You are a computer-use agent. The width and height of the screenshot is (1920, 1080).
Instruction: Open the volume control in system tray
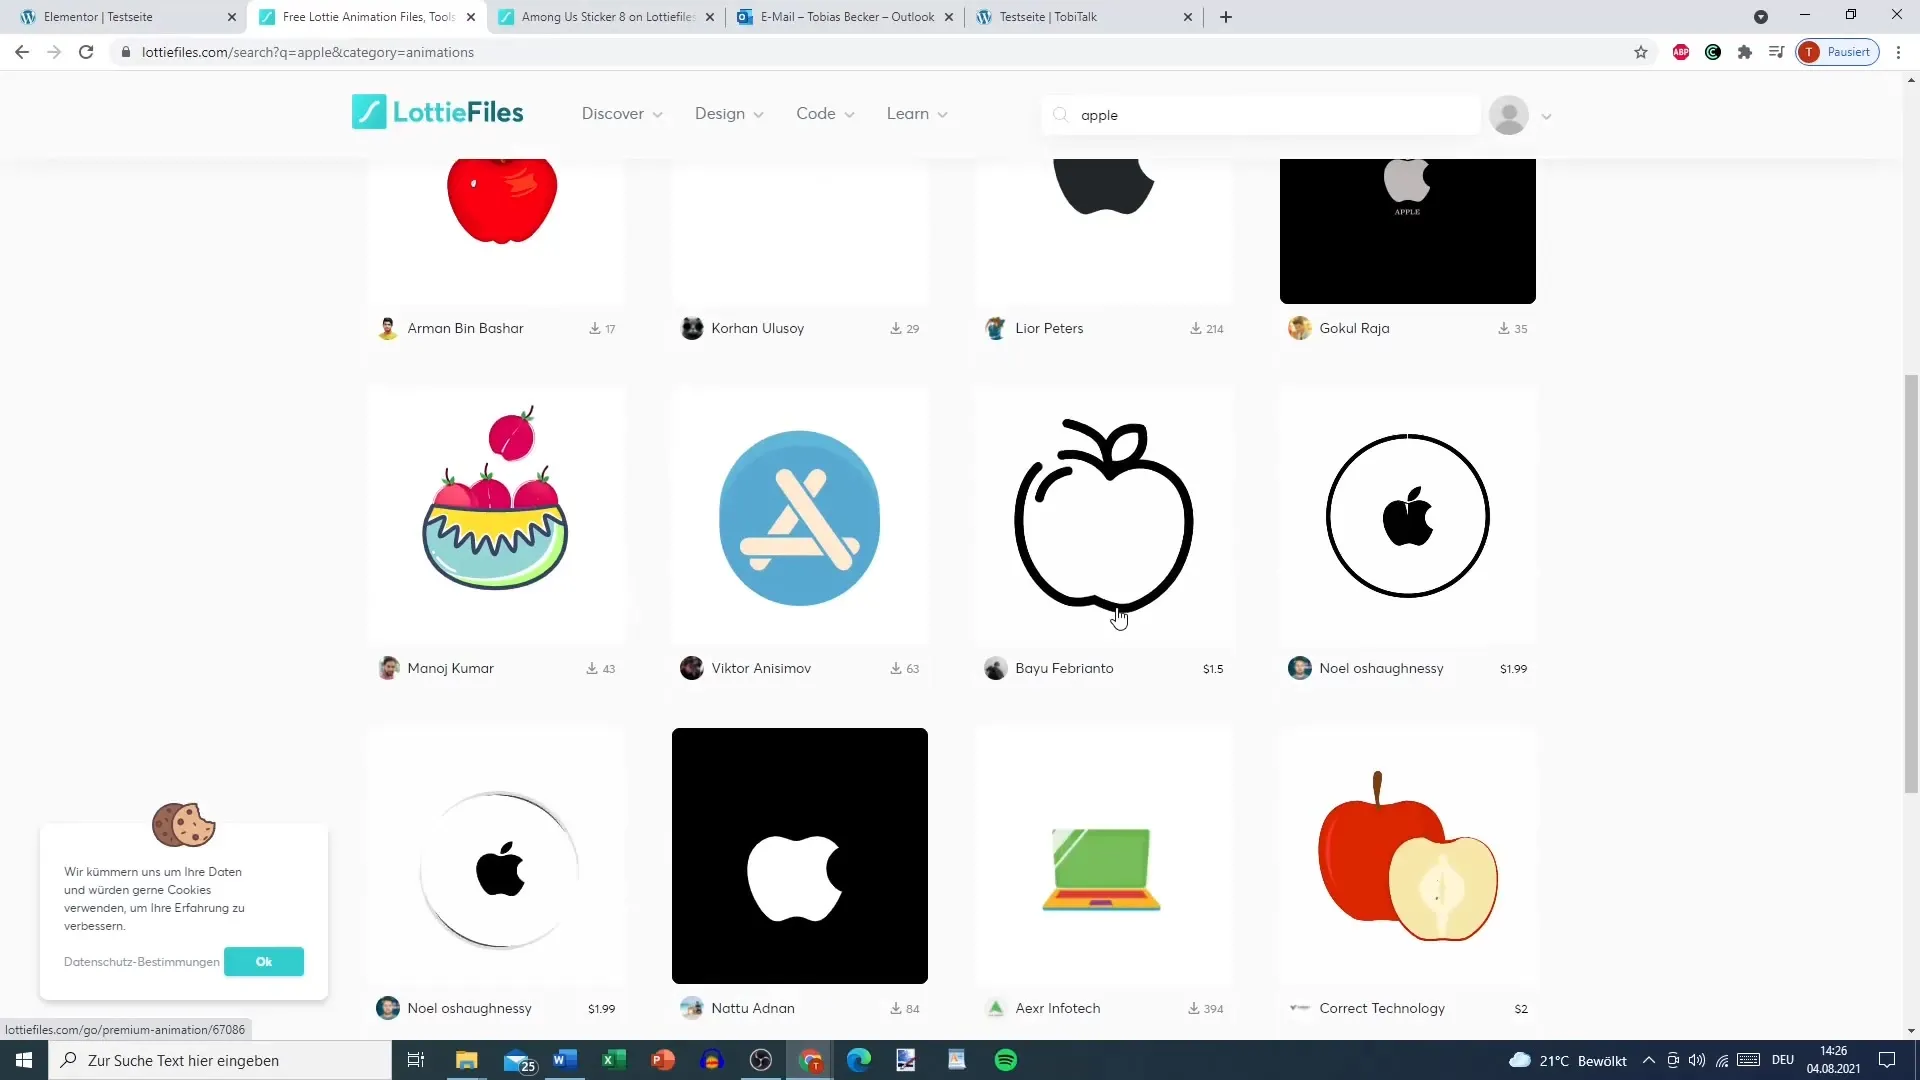pyautogui.click(x=1697, y=1060)
